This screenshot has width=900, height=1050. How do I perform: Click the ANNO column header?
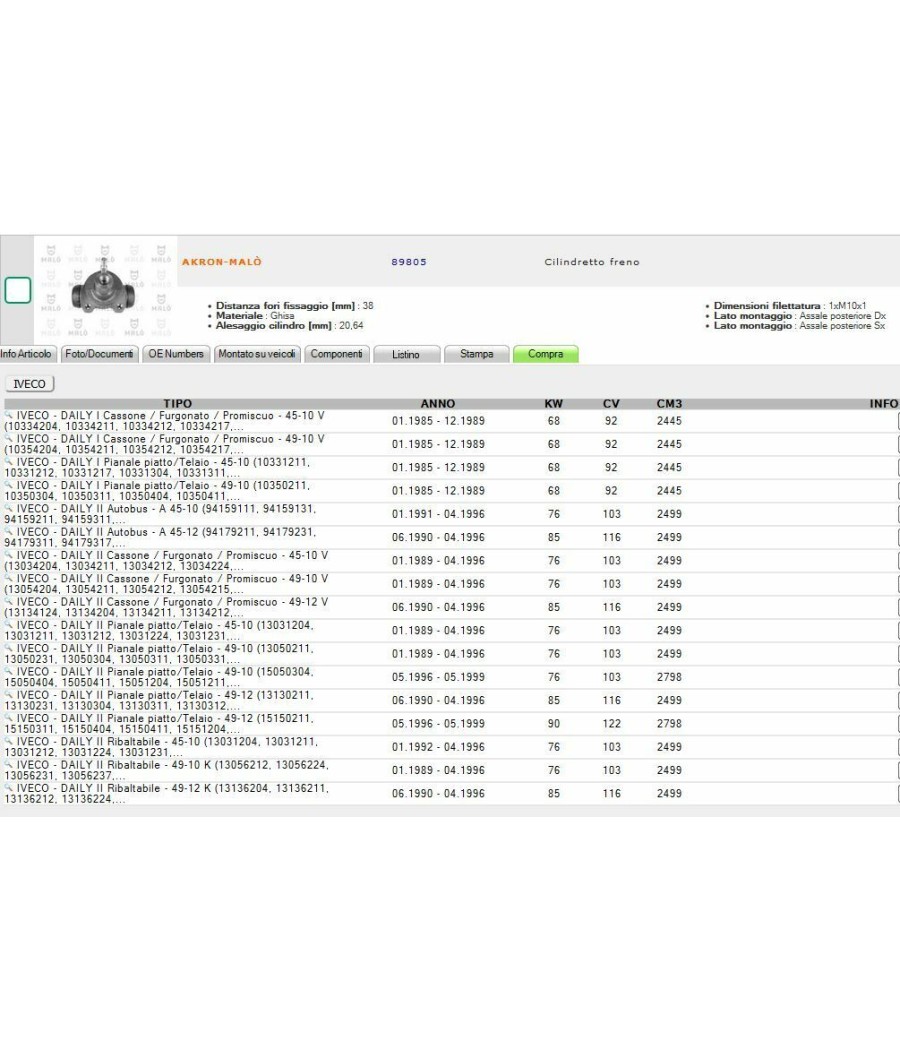click(438, 404)
